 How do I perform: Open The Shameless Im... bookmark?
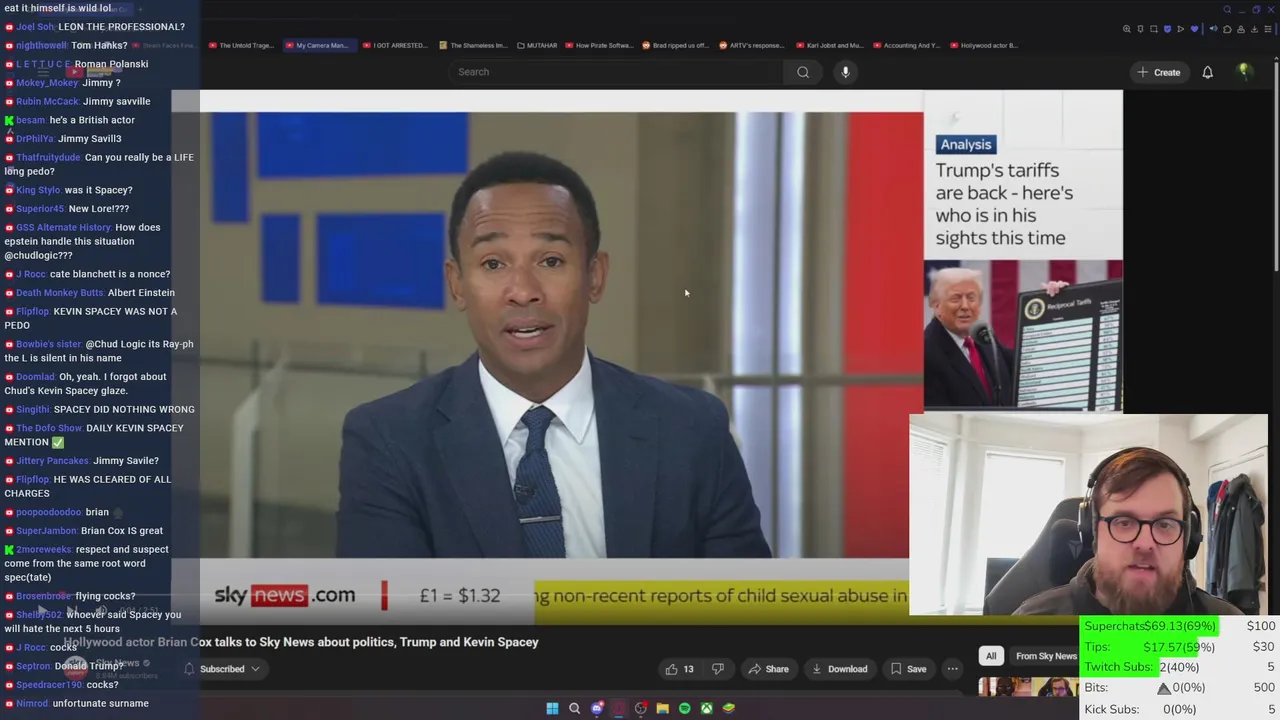(x=473, y=45)
